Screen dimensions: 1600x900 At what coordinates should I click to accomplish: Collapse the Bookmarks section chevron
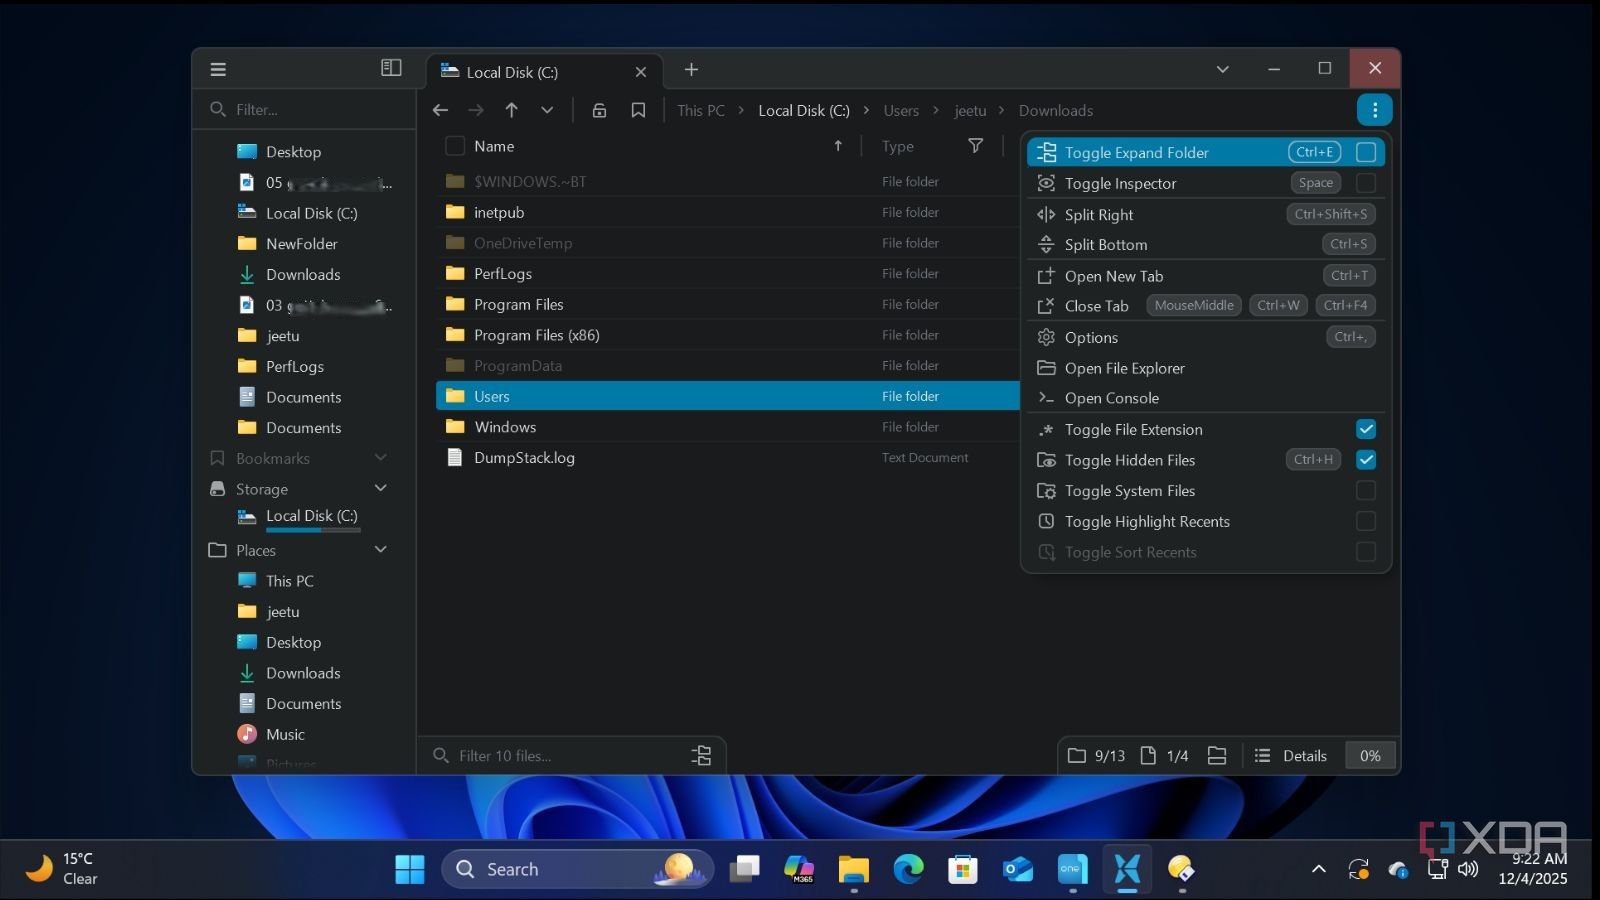point(380,458)
